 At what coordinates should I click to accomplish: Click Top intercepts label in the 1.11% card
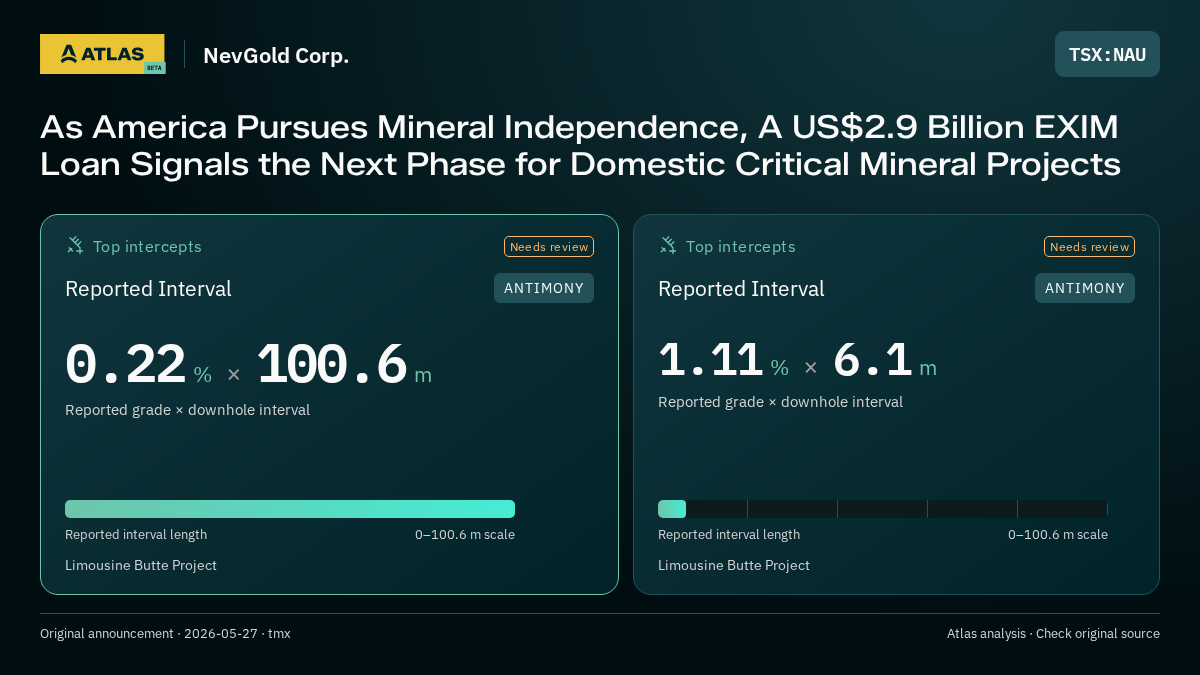point(741,246)
